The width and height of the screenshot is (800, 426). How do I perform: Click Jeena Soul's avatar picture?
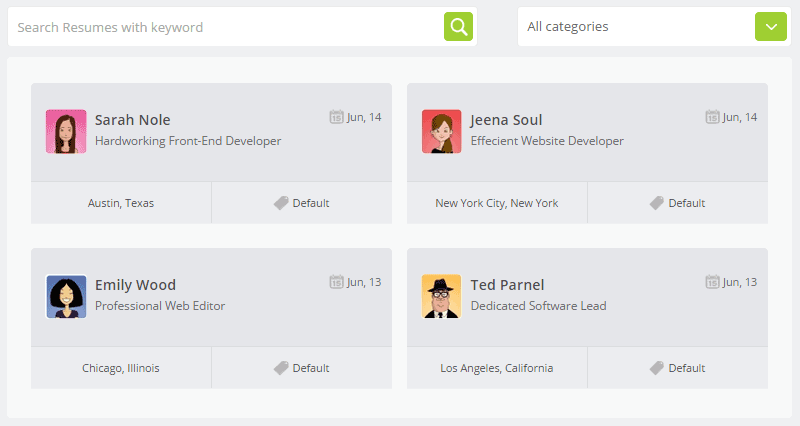tap(442, 131)
